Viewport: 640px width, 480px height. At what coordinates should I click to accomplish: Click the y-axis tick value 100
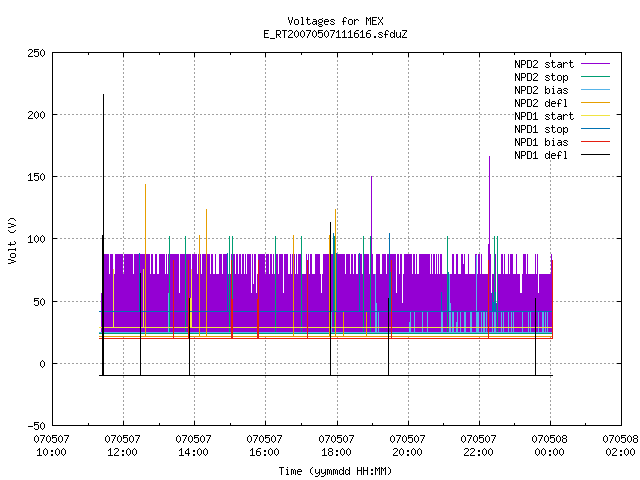coord(36,239)
